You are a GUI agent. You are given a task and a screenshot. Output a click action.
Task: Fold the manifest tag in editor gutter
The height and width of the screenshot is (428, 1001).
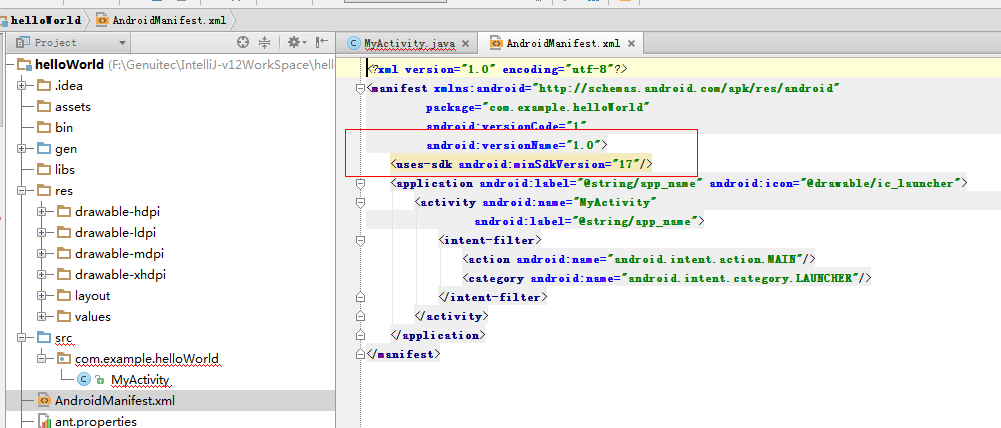point(360,89)
